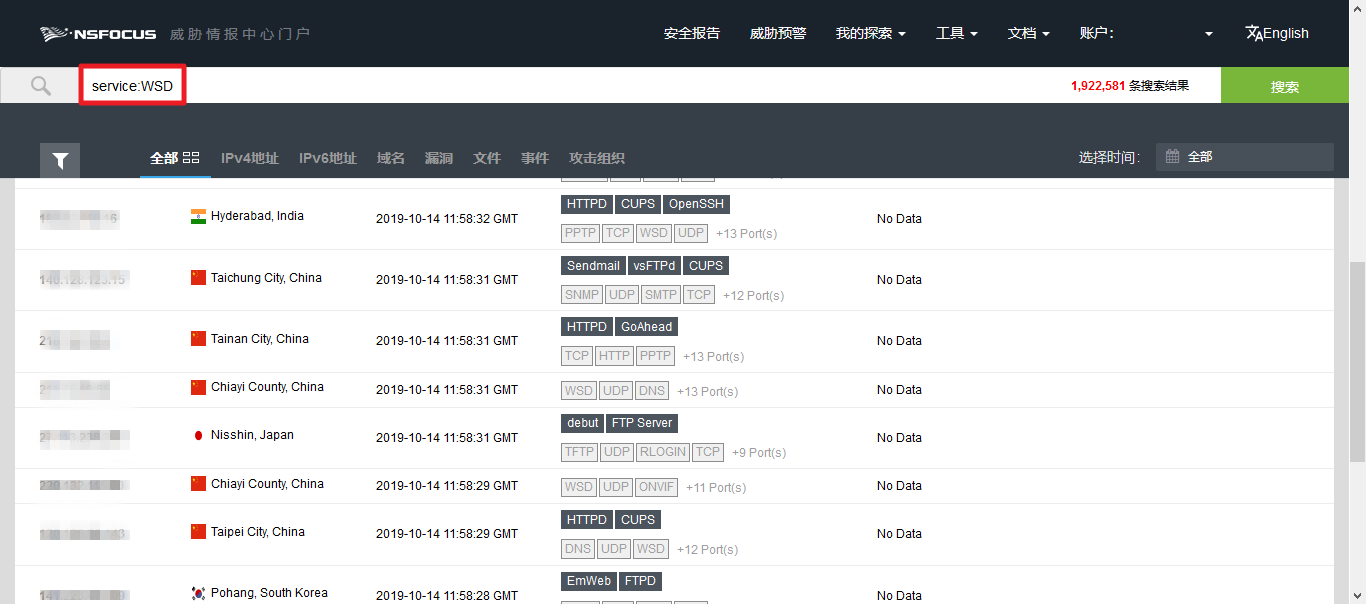Click the OpenSSH tag in Hyderabad row
The width and height of the screenshot is (1366, 604).
(x=697, y=204)
